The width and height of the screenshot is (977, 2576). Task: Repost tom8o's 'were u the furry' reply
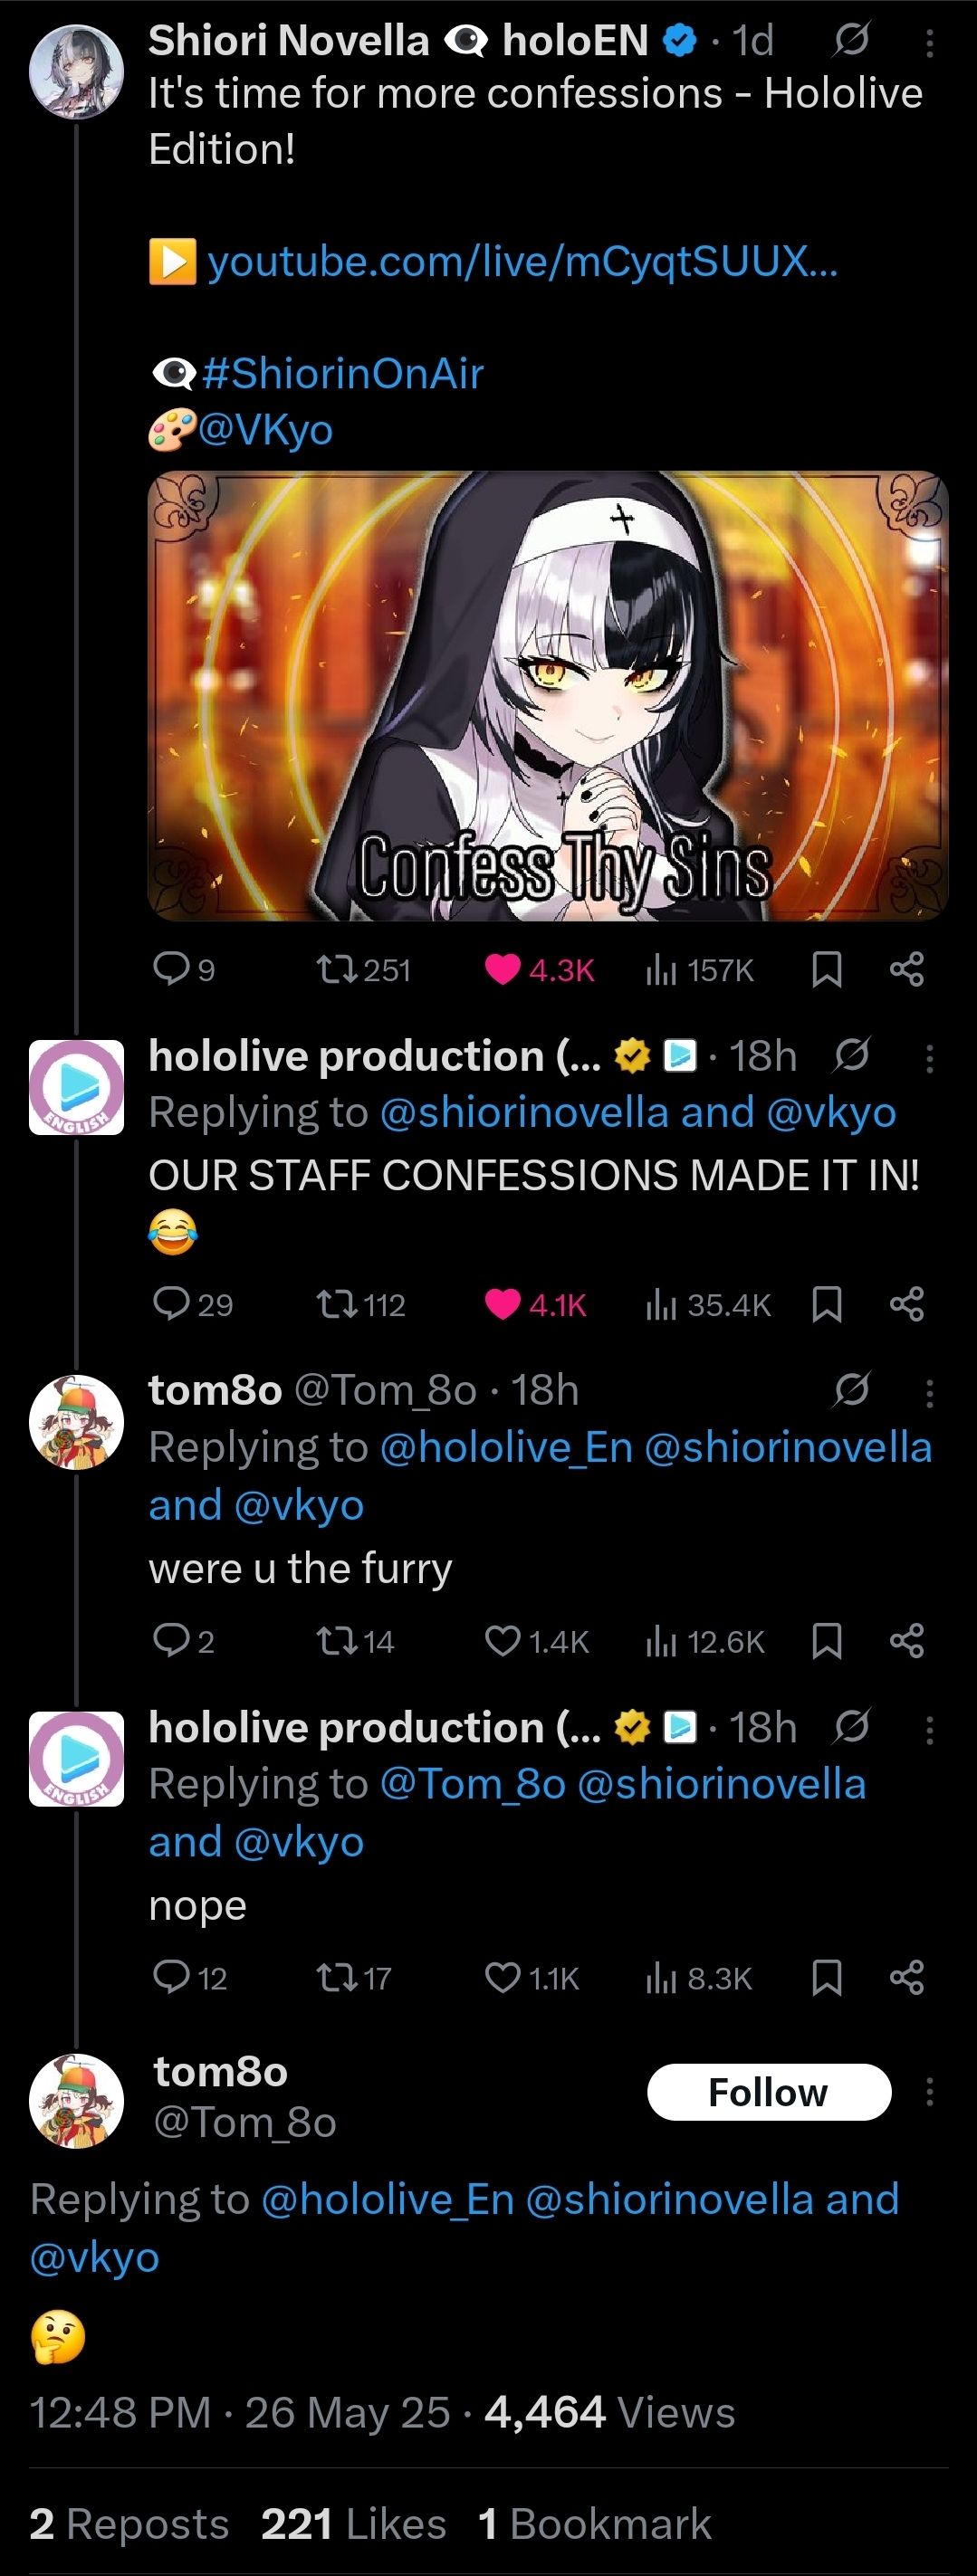pos(330,1641)
